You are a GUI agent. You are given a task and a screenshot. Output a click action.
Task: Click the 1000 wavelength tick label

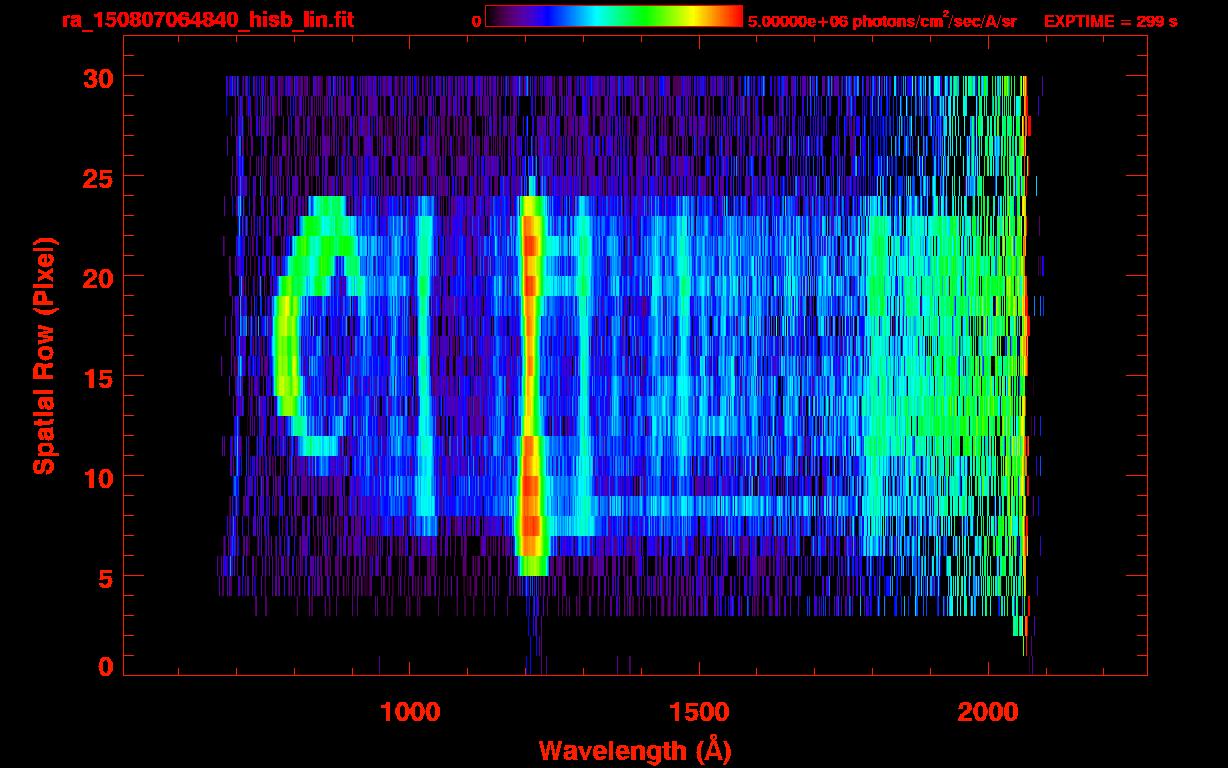410,712
